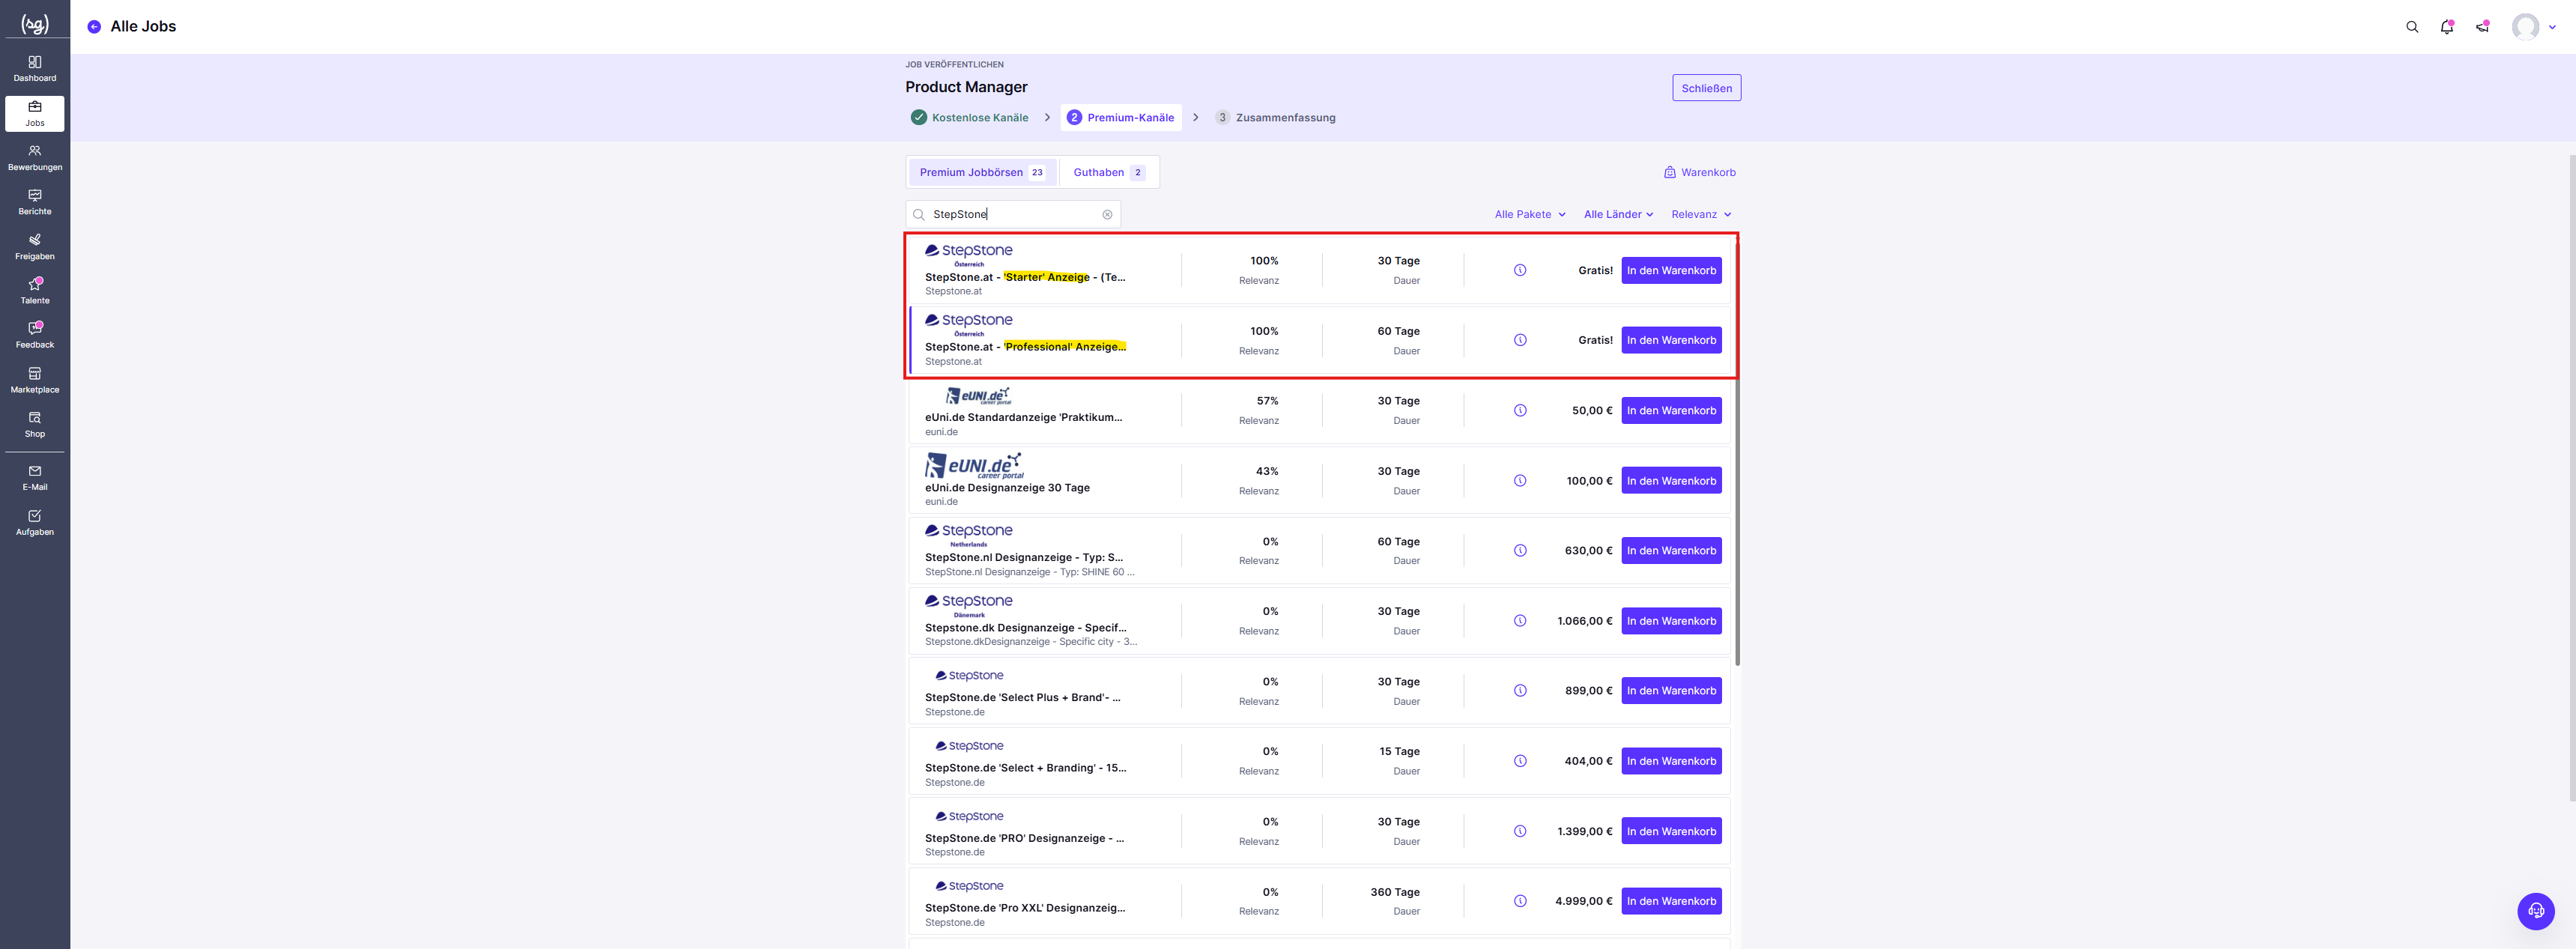2576x949 pixels.
Task: Open the announcements megaphone icon
Action: (x=2482, y=27)
